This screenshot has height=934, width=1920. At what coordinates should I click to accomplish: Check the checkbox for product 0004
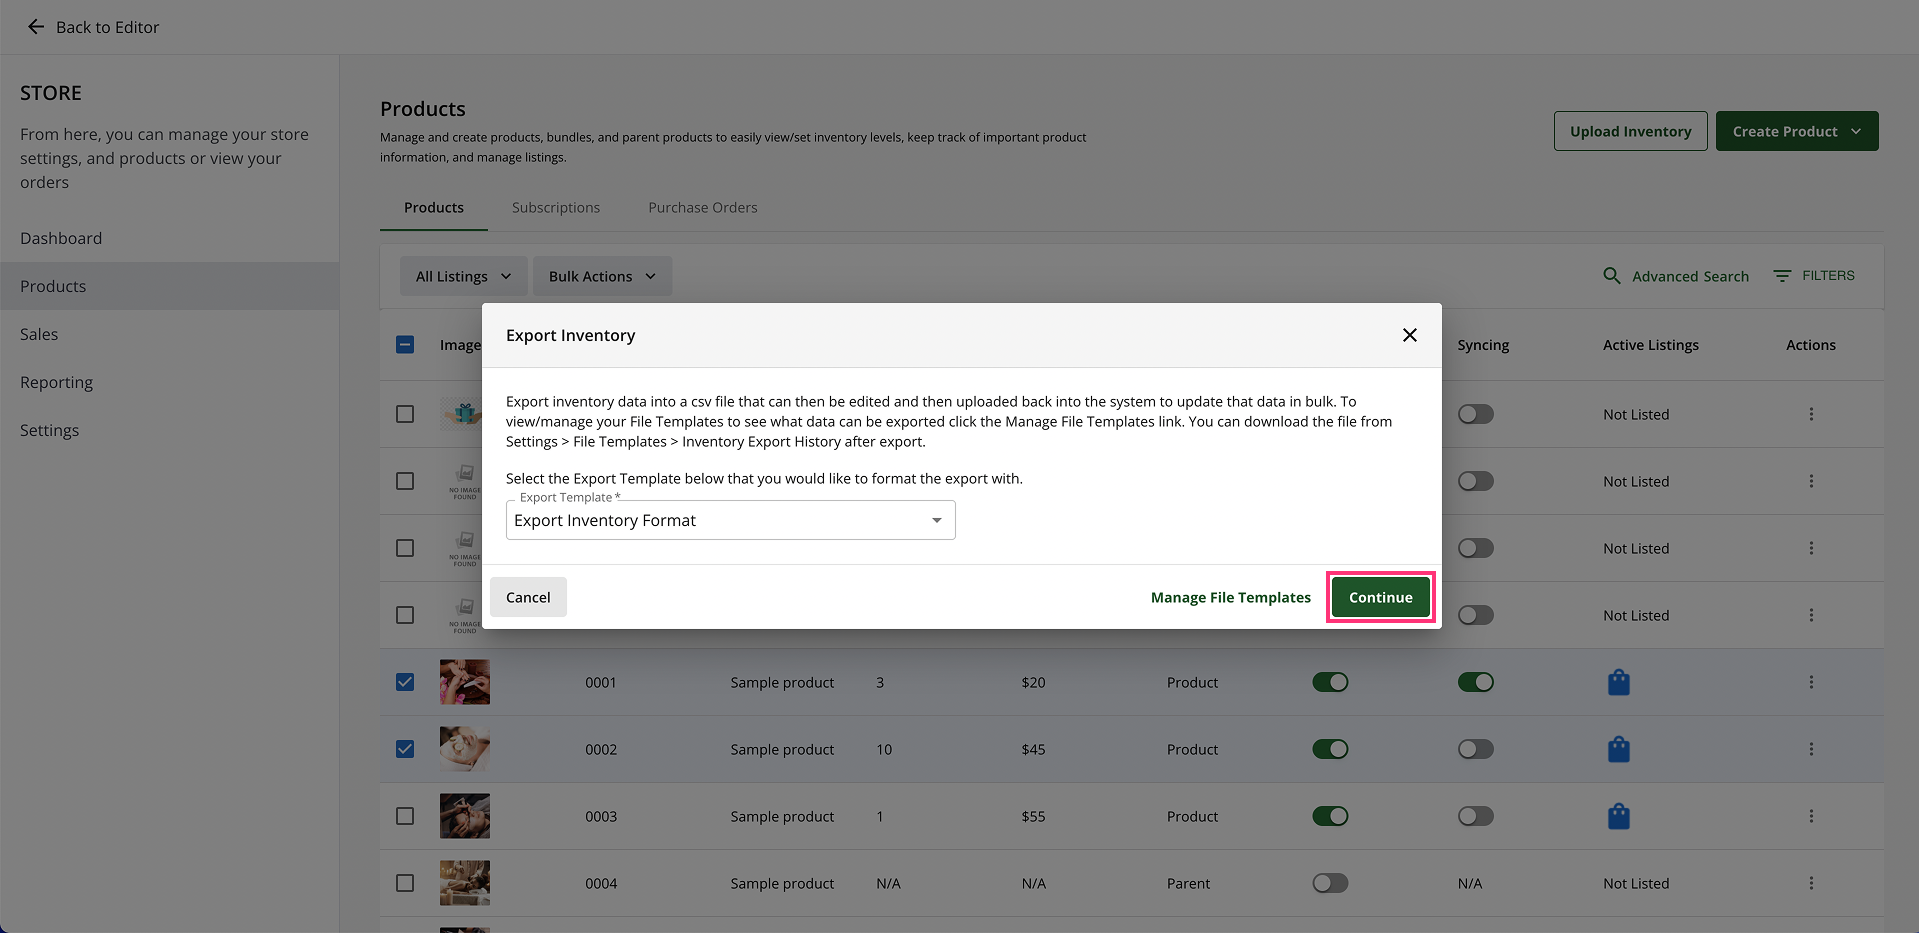tap(405, 883)
